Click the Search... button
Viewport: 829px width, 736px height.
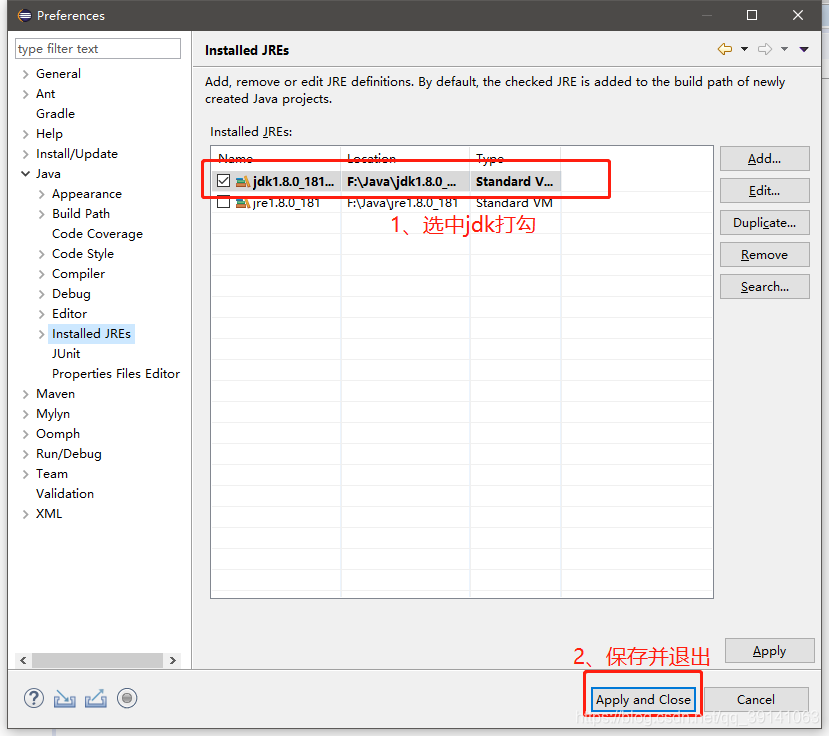coord(764,287)
